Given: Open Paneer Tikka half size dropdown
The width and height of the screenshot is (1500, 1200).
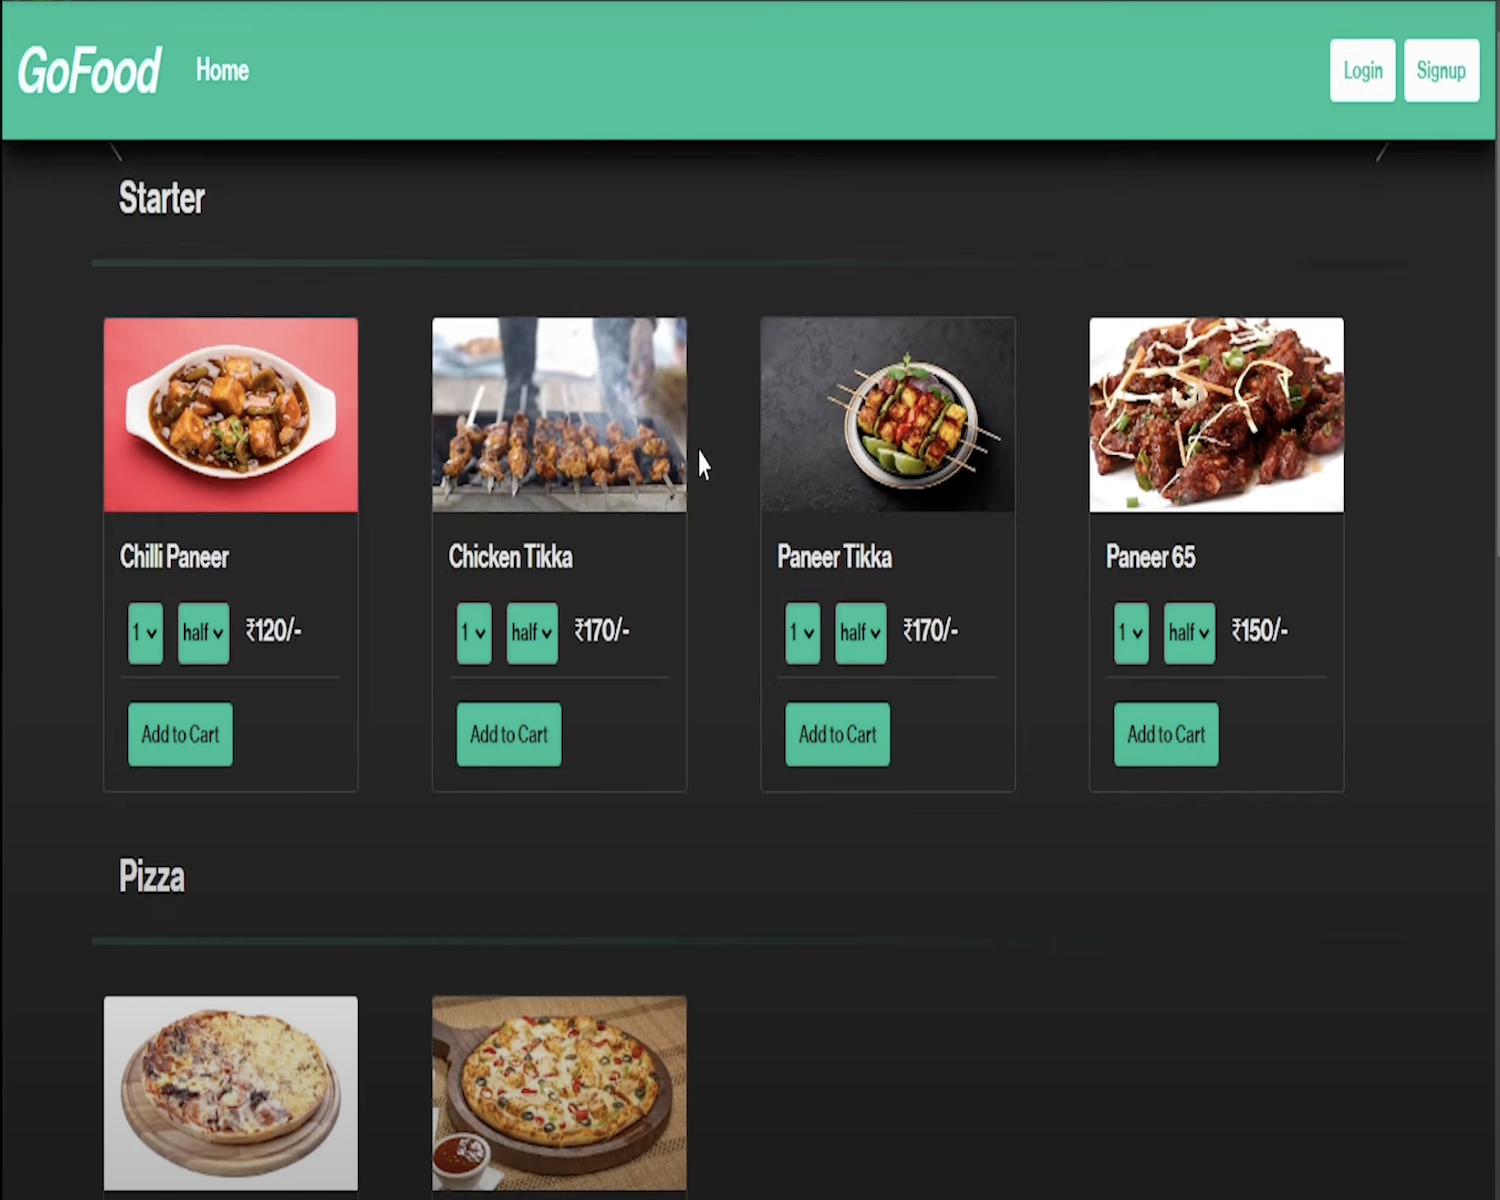Looking at the screenshot, I should (x=860, y=633).
